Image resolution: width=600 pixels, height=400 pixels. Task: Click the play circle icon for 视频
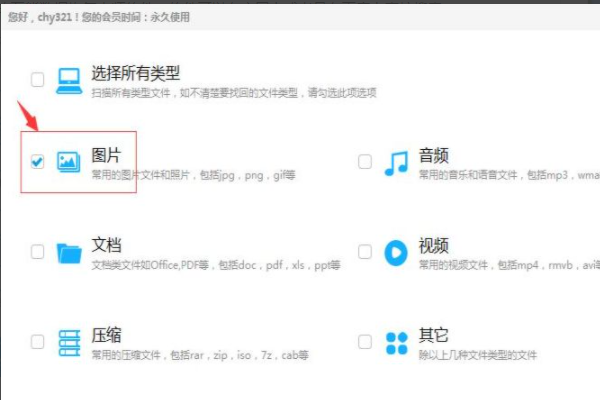pyautogui.click(x=396, y=253)
